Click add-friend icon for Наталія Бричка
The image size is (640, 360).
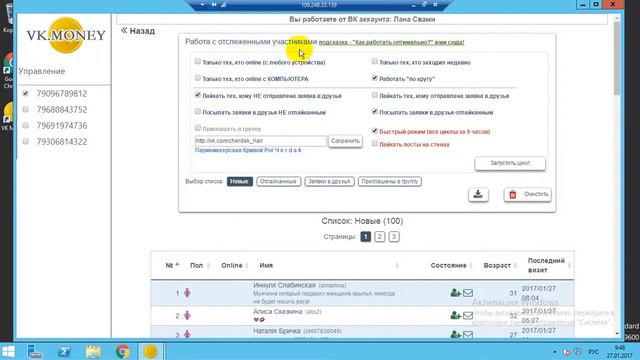pos(456,334)
